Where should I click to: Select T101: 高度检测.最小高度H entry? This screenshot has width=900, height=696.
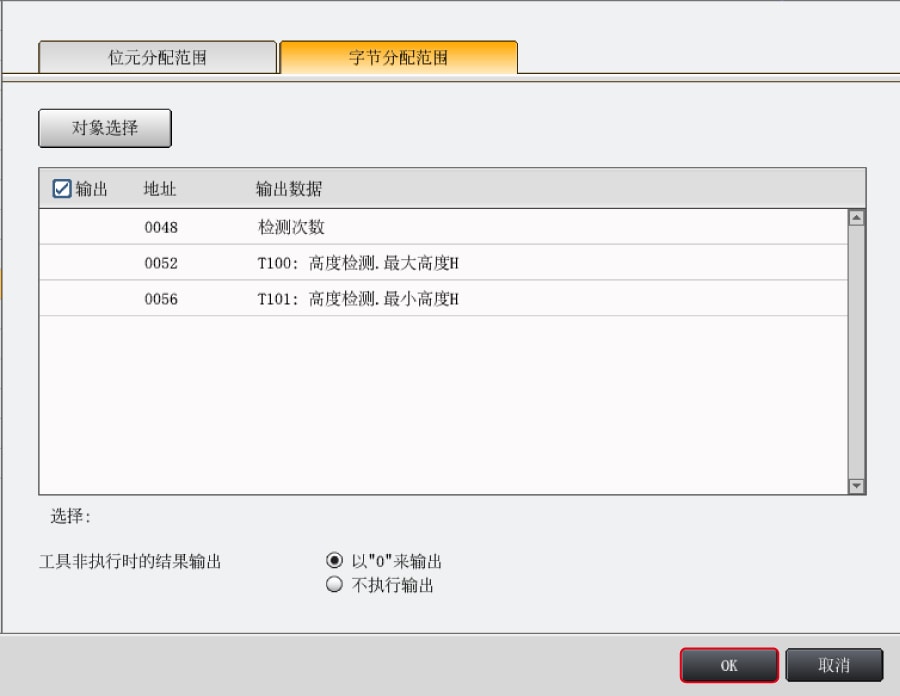point(358,299)
